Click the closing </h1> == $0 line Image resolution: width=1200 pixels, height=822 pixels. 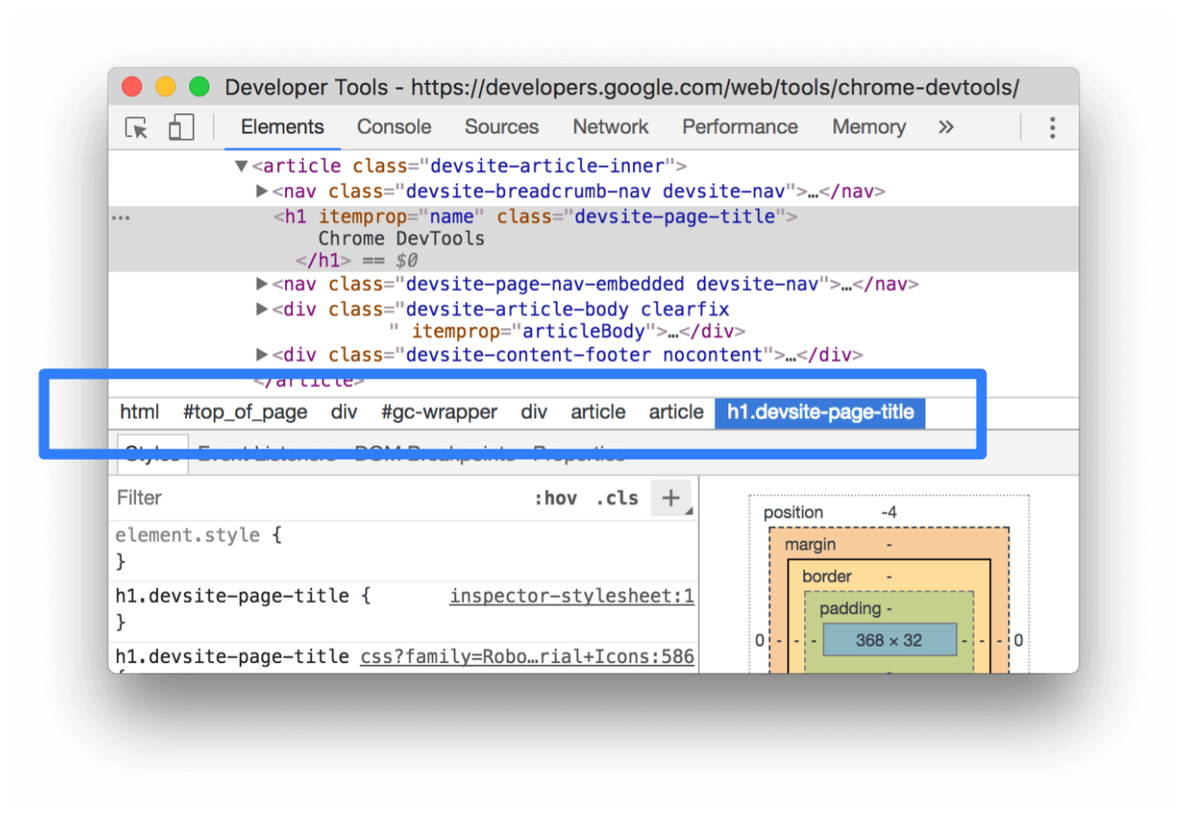coord(356,261)
